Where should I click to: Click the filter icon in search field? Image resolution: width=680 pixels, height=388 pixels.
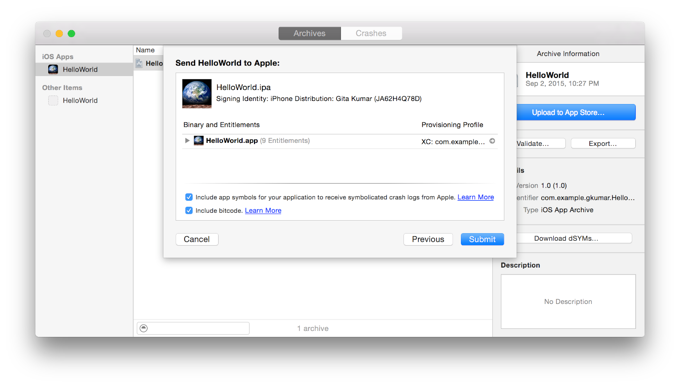(x=144, y=328)
